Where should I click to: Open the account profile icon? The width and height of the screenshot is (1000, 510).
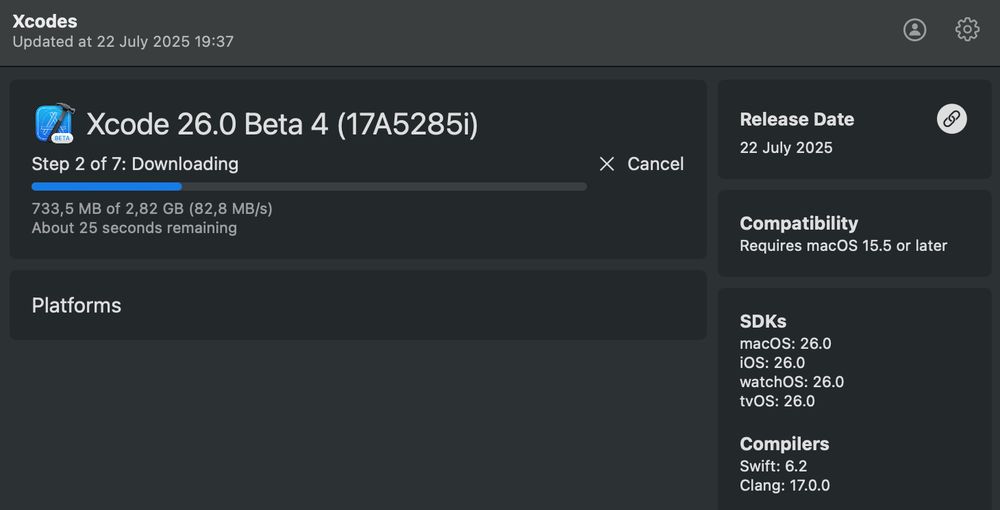(x=915, y=29)
